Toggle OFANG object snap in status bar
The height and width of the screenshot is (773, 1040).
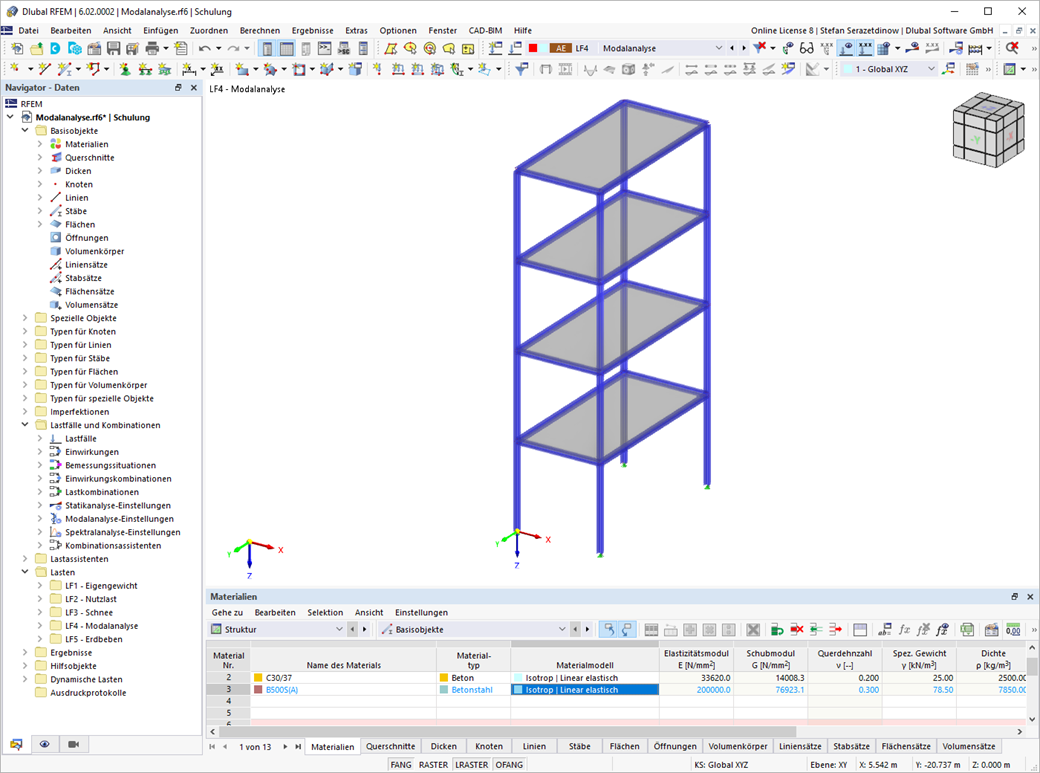pos(508,764)
